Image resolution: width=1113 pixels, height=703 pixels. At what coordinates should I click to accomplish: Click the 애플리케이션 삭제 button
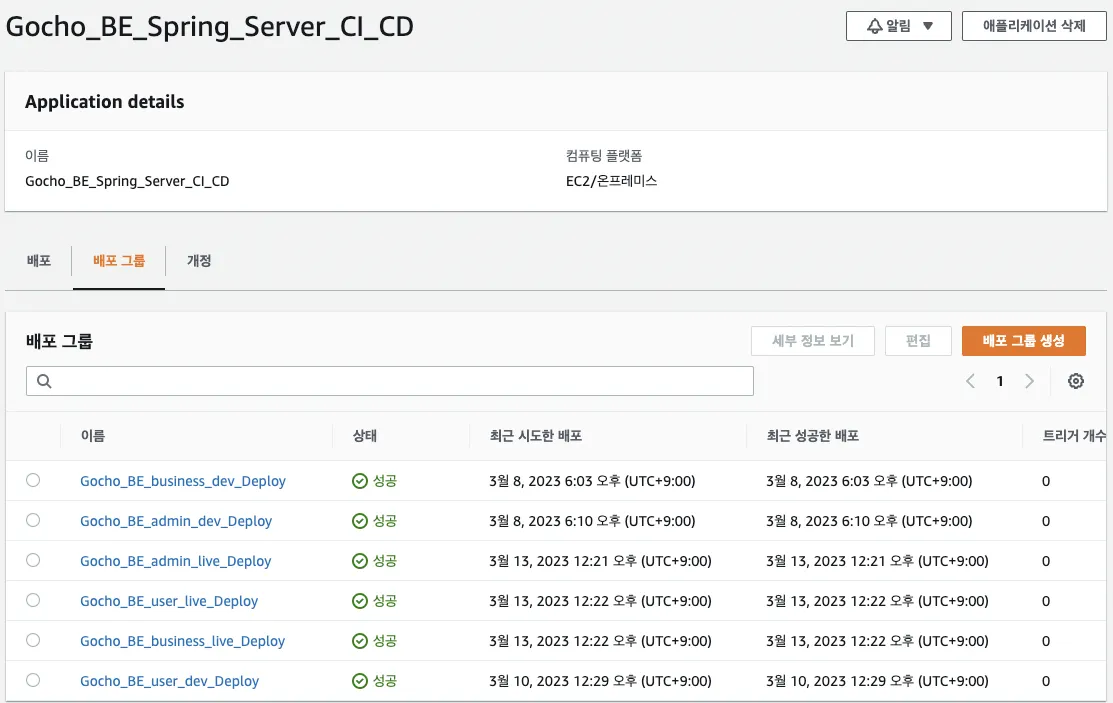tap(1034, 26)
